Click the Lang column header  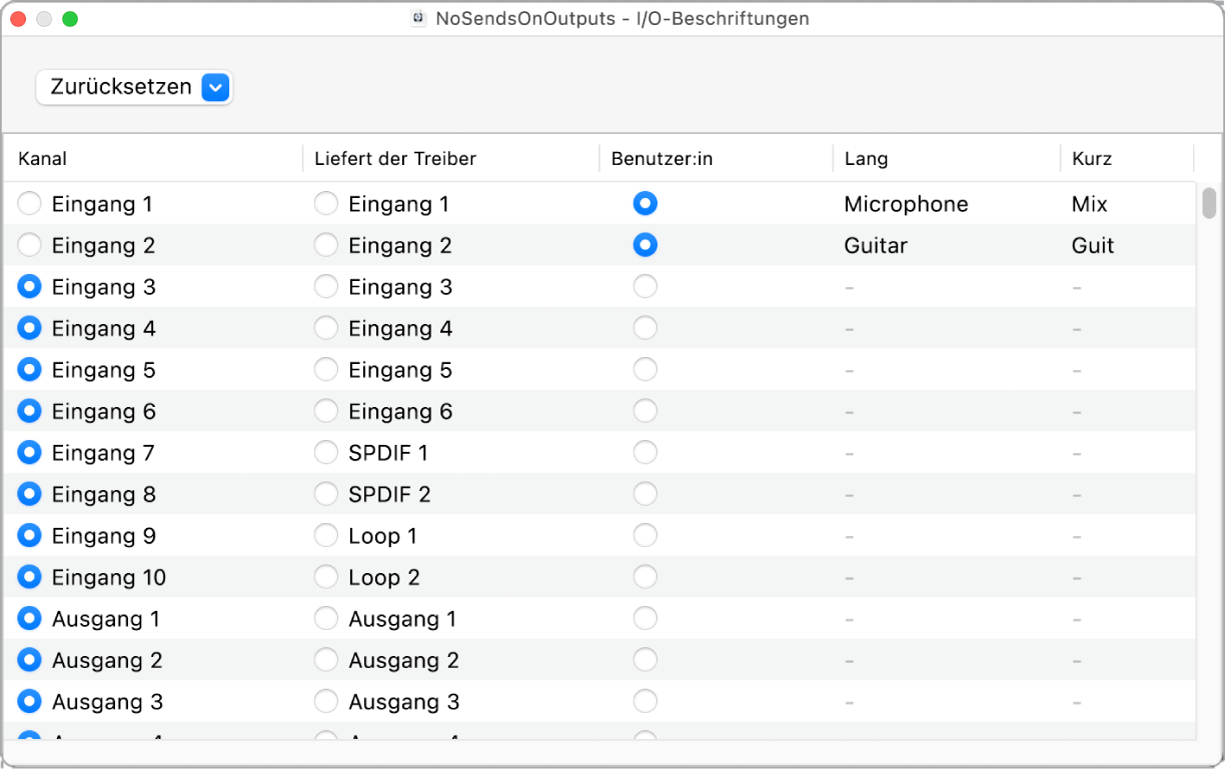866,158
